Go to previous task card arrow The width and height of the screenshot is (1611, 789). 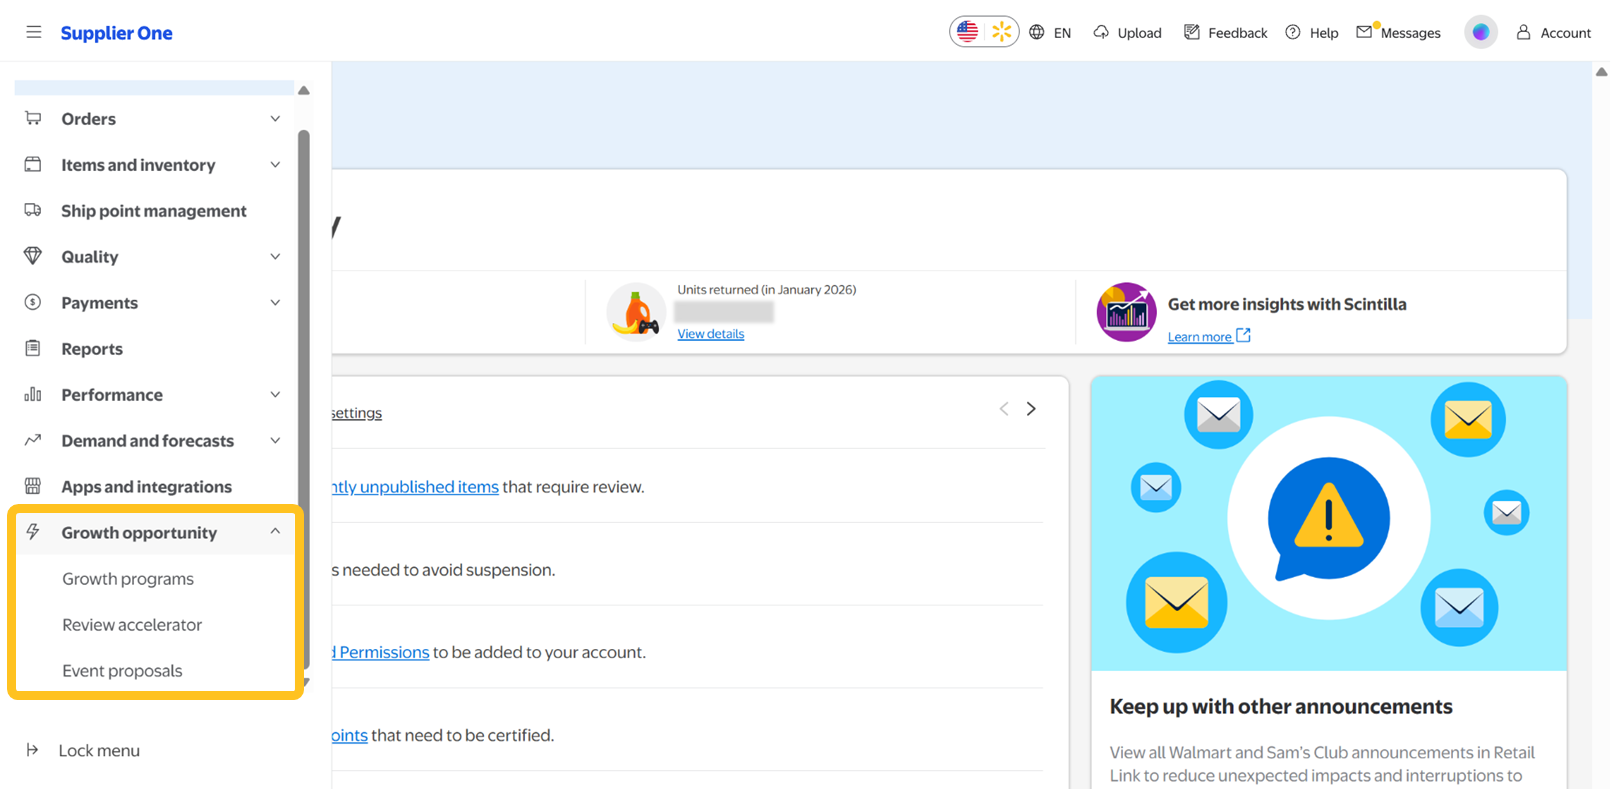click(x=1004, y=409)
